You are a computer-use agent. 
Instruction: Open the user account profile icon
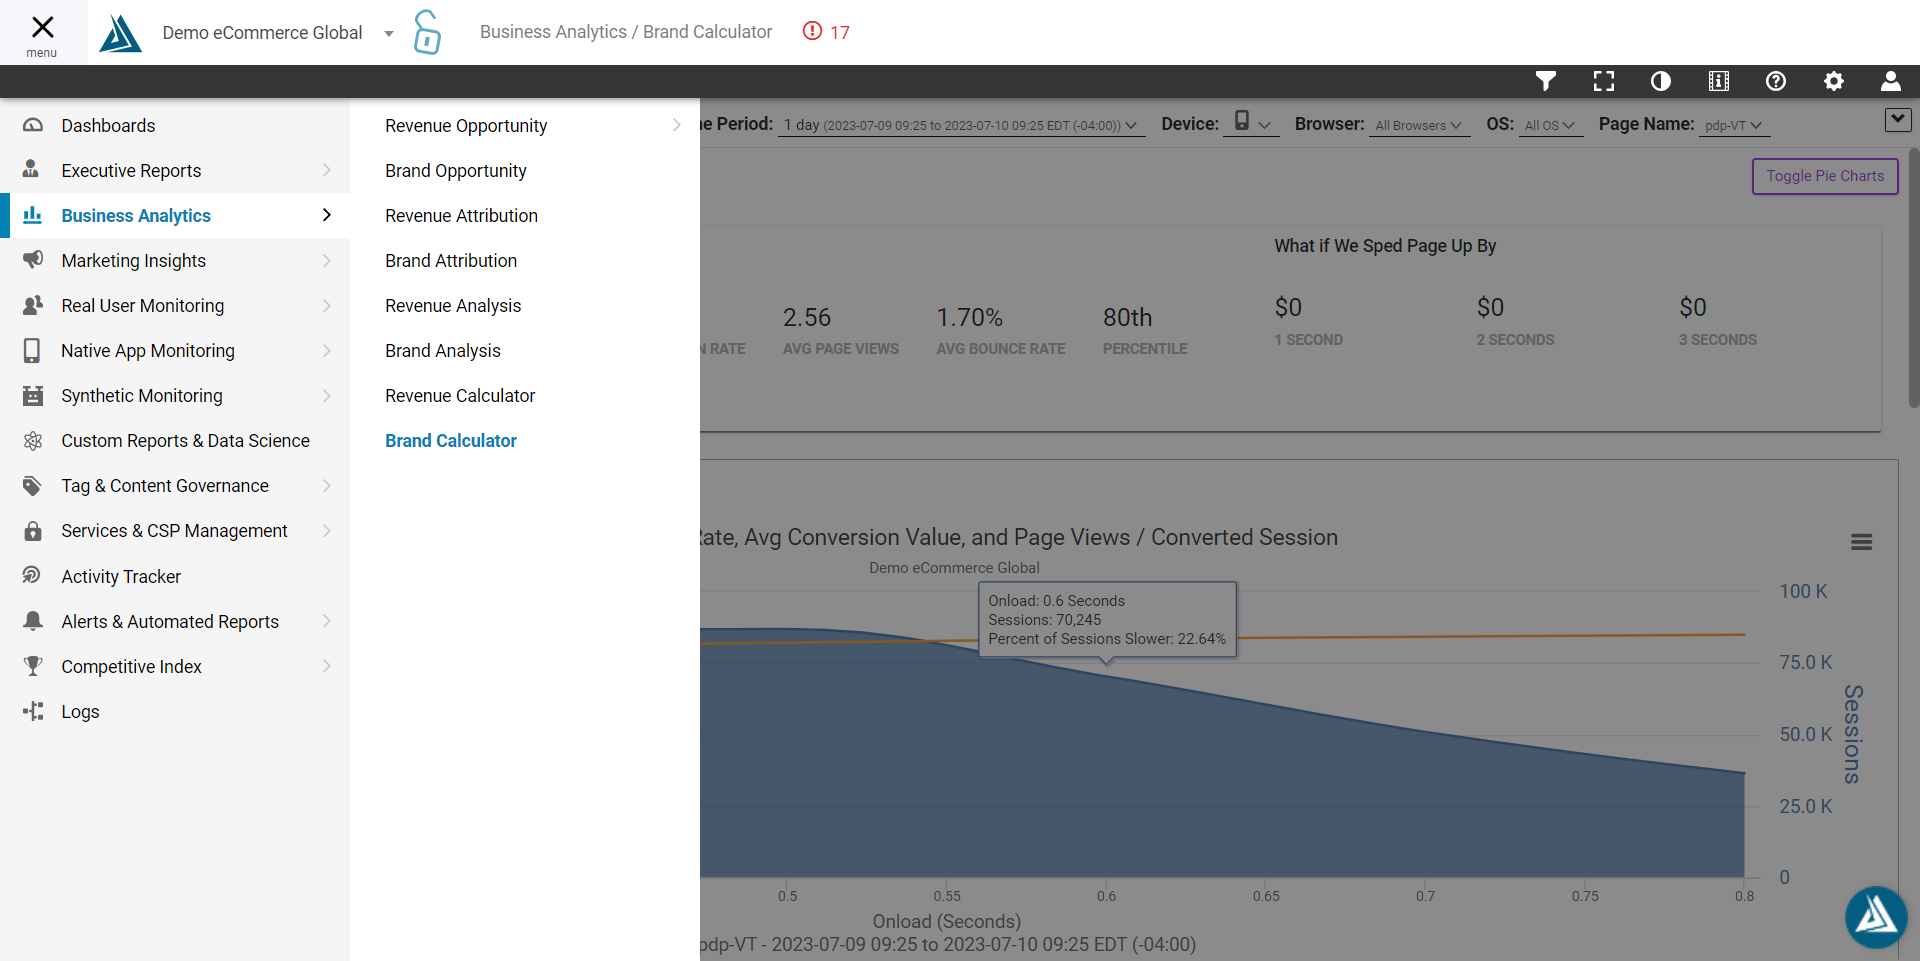[1891, 81]
